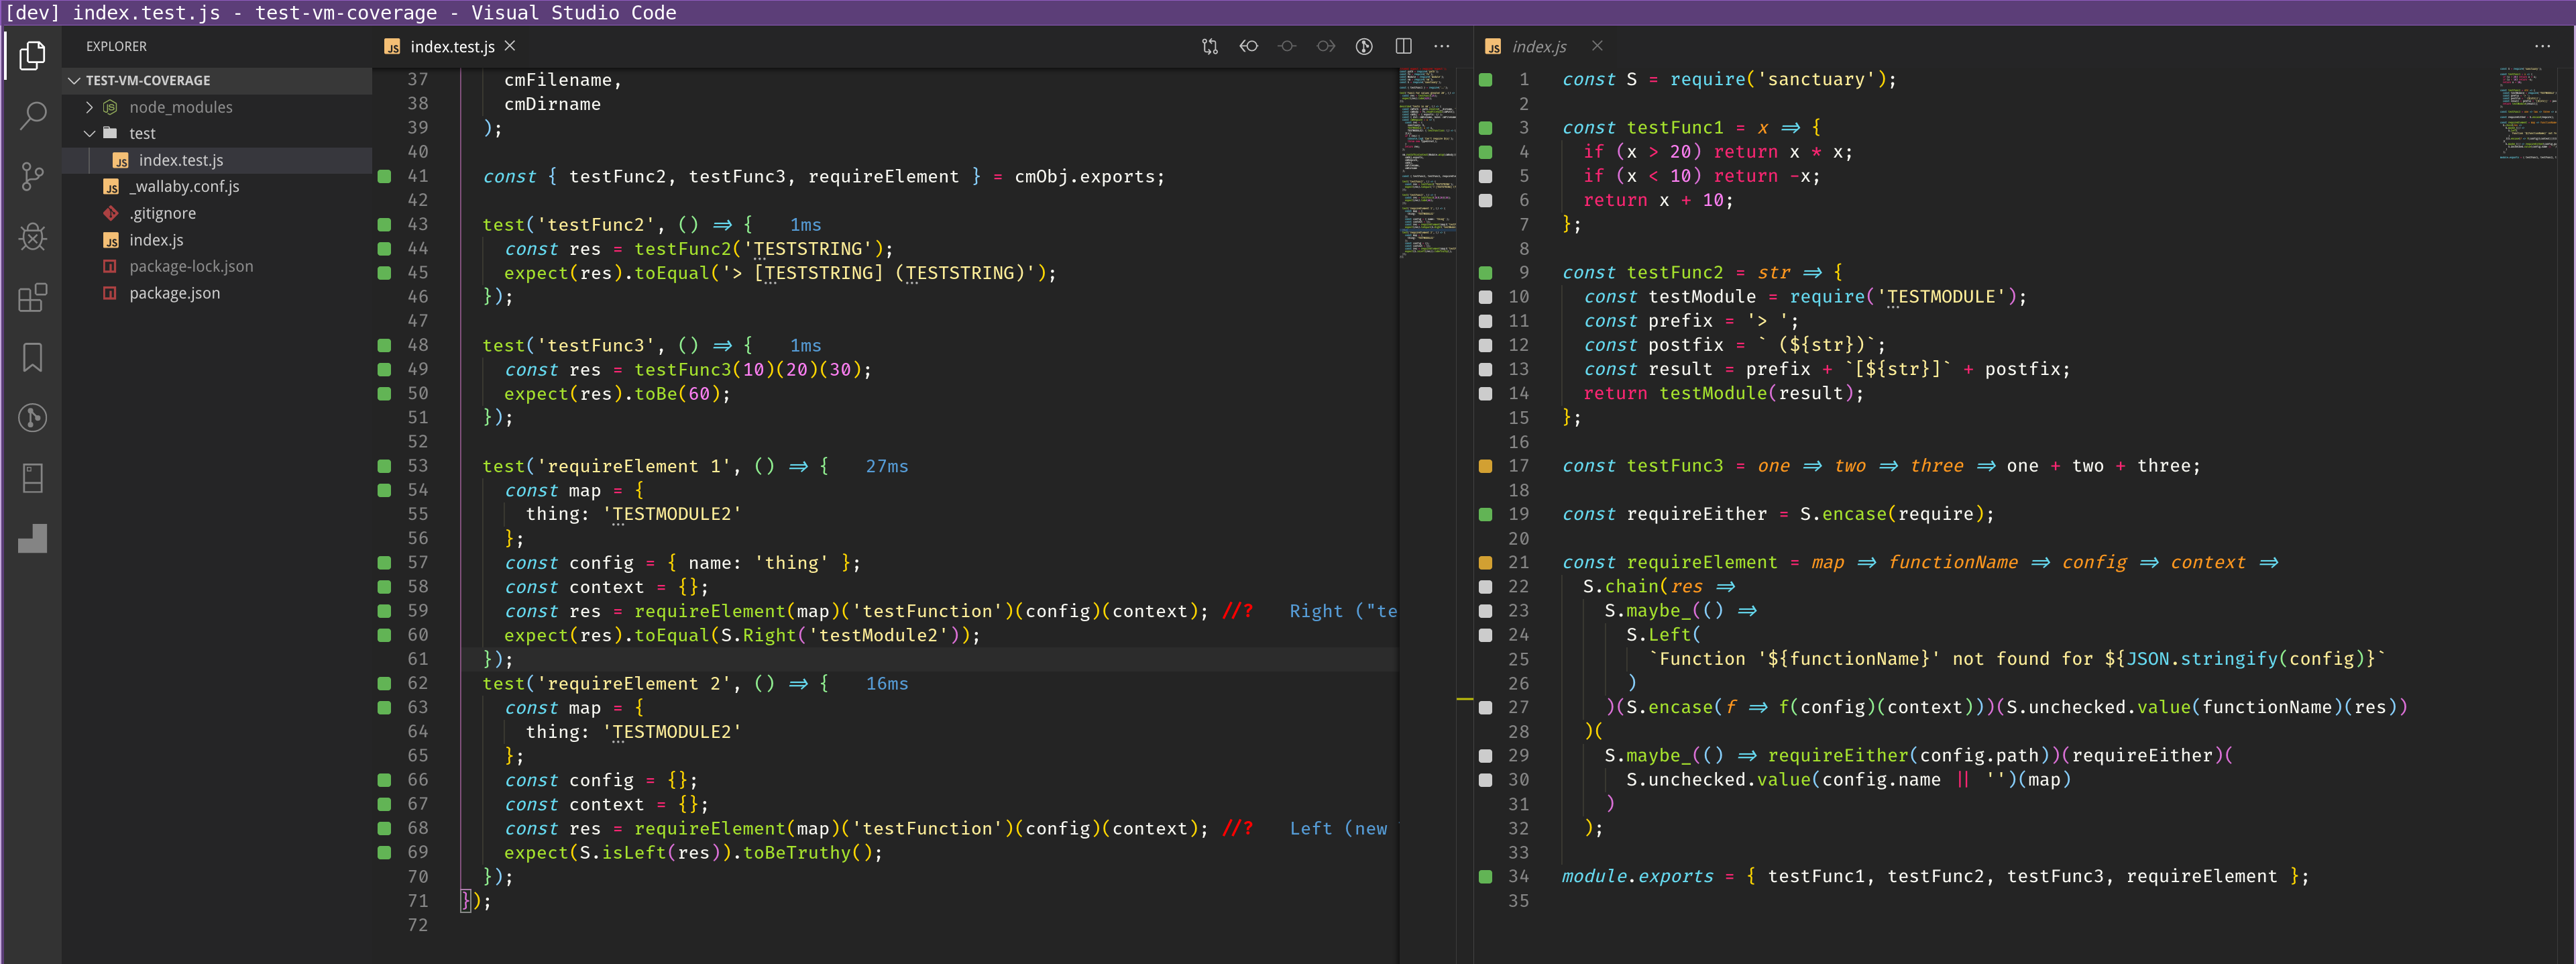This screenshot has width=2576, height=964.
Task: Click line number 48 in index.test.js
Action: point(417,345)
